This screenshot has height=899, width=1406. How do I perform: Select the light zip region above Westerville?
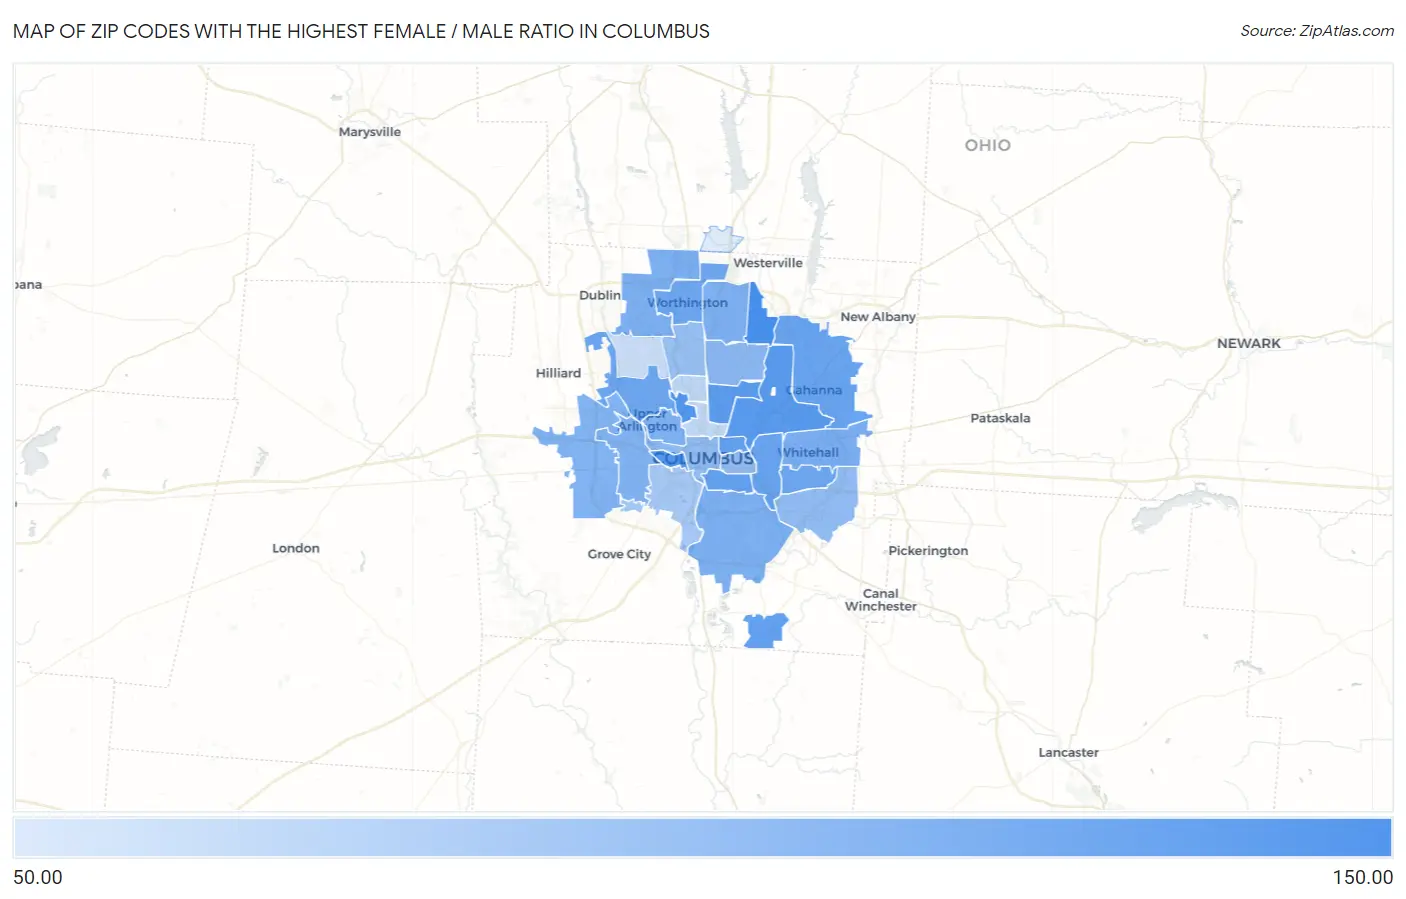coord(721,239)
